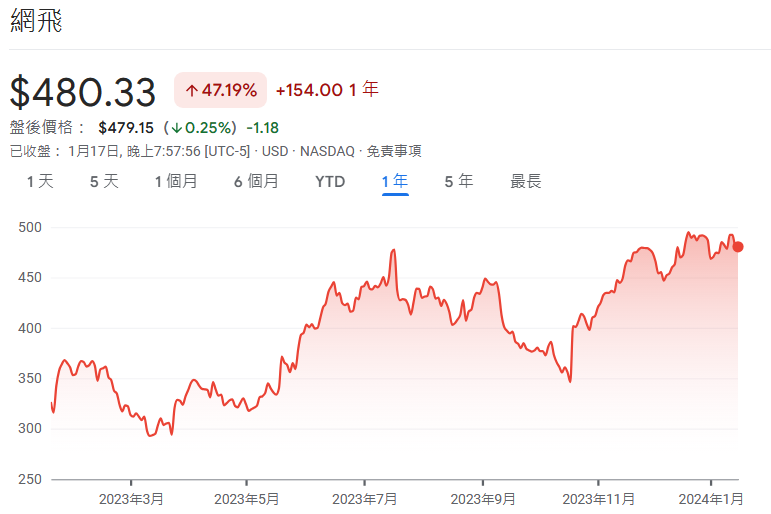Screen dimensions: 771x514
Task: Click the 網飛 stock title
Action: [x=36, y=21]
